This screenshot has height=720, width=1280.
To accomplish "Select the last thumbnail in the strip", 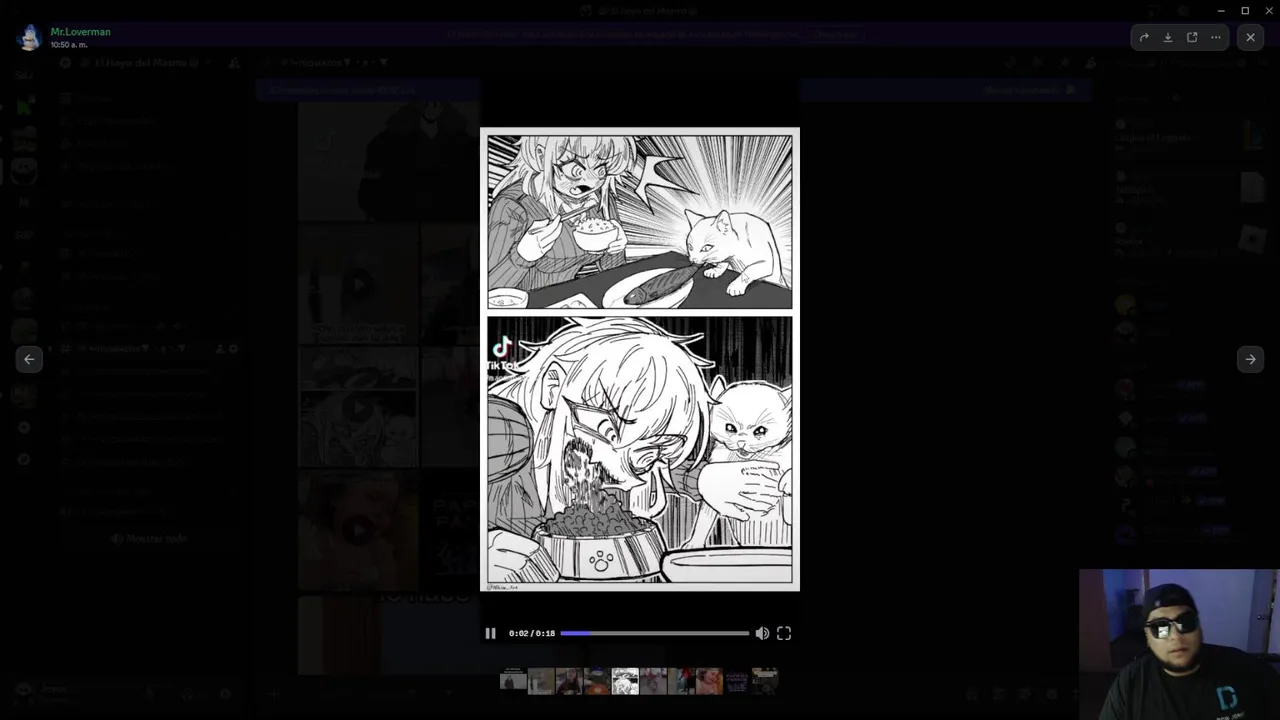I will pyautogui.click(x=765, y=681).
